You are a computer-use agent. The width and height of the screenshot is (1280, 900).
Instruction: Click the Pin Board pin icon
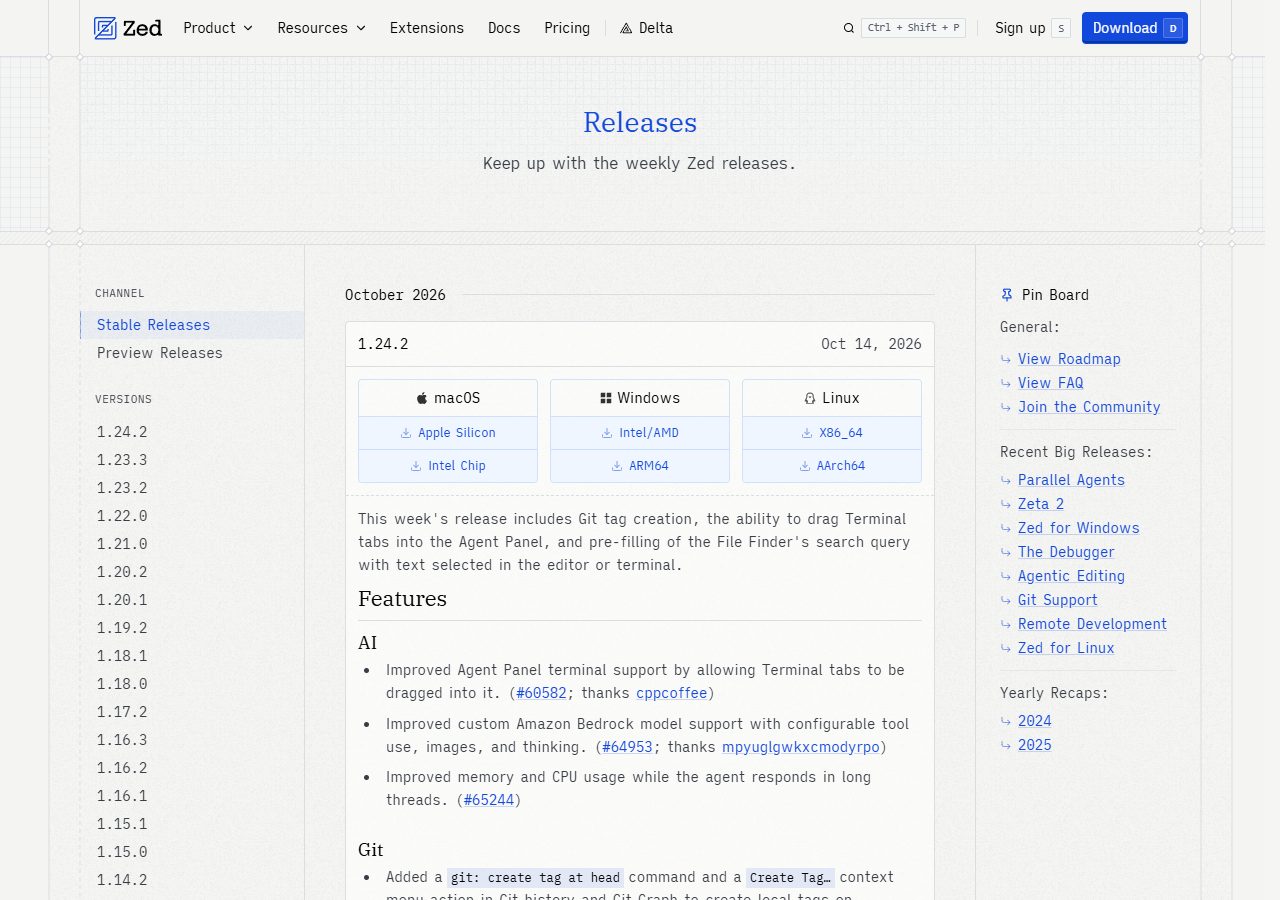point(1007,295)
